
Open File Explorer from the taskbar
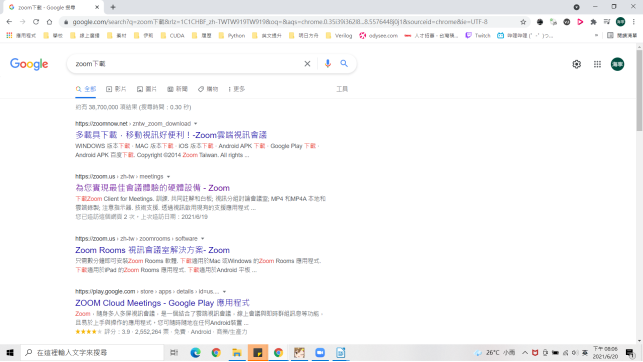tap(237, 353)
